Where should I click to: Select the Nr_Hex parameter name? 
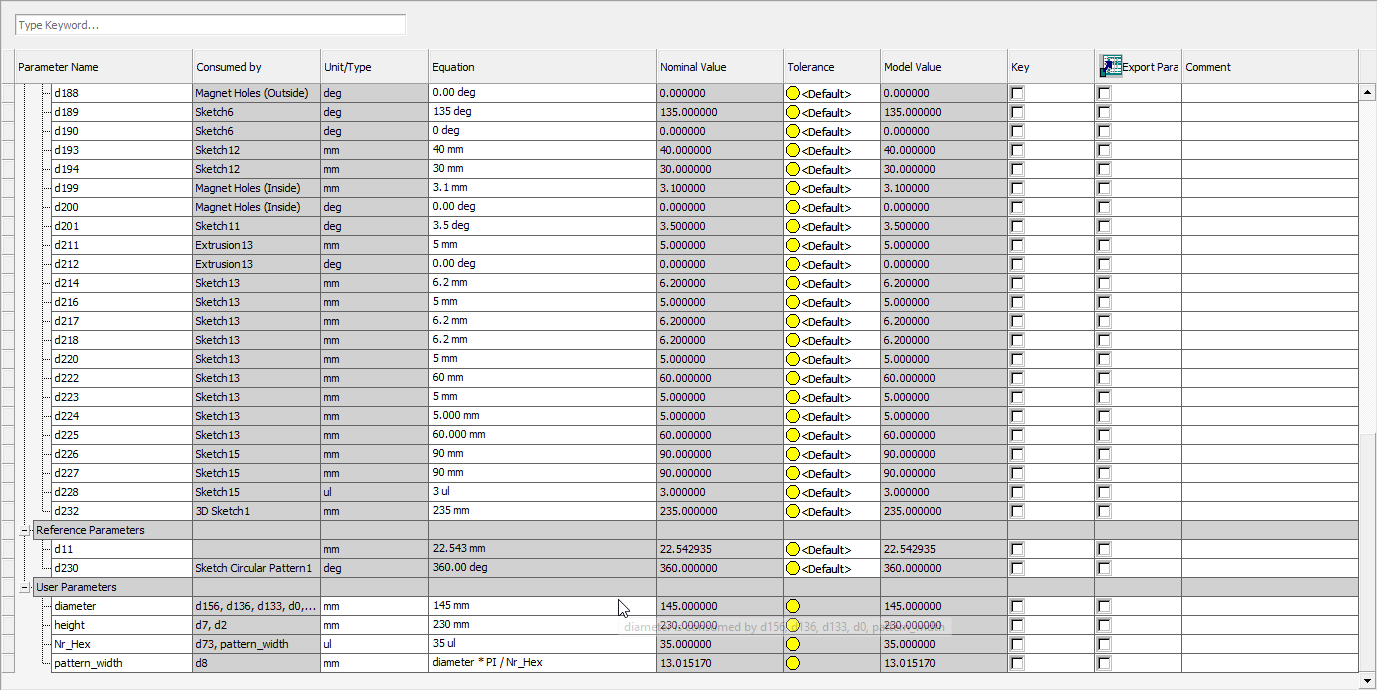(x=73, y=644)
